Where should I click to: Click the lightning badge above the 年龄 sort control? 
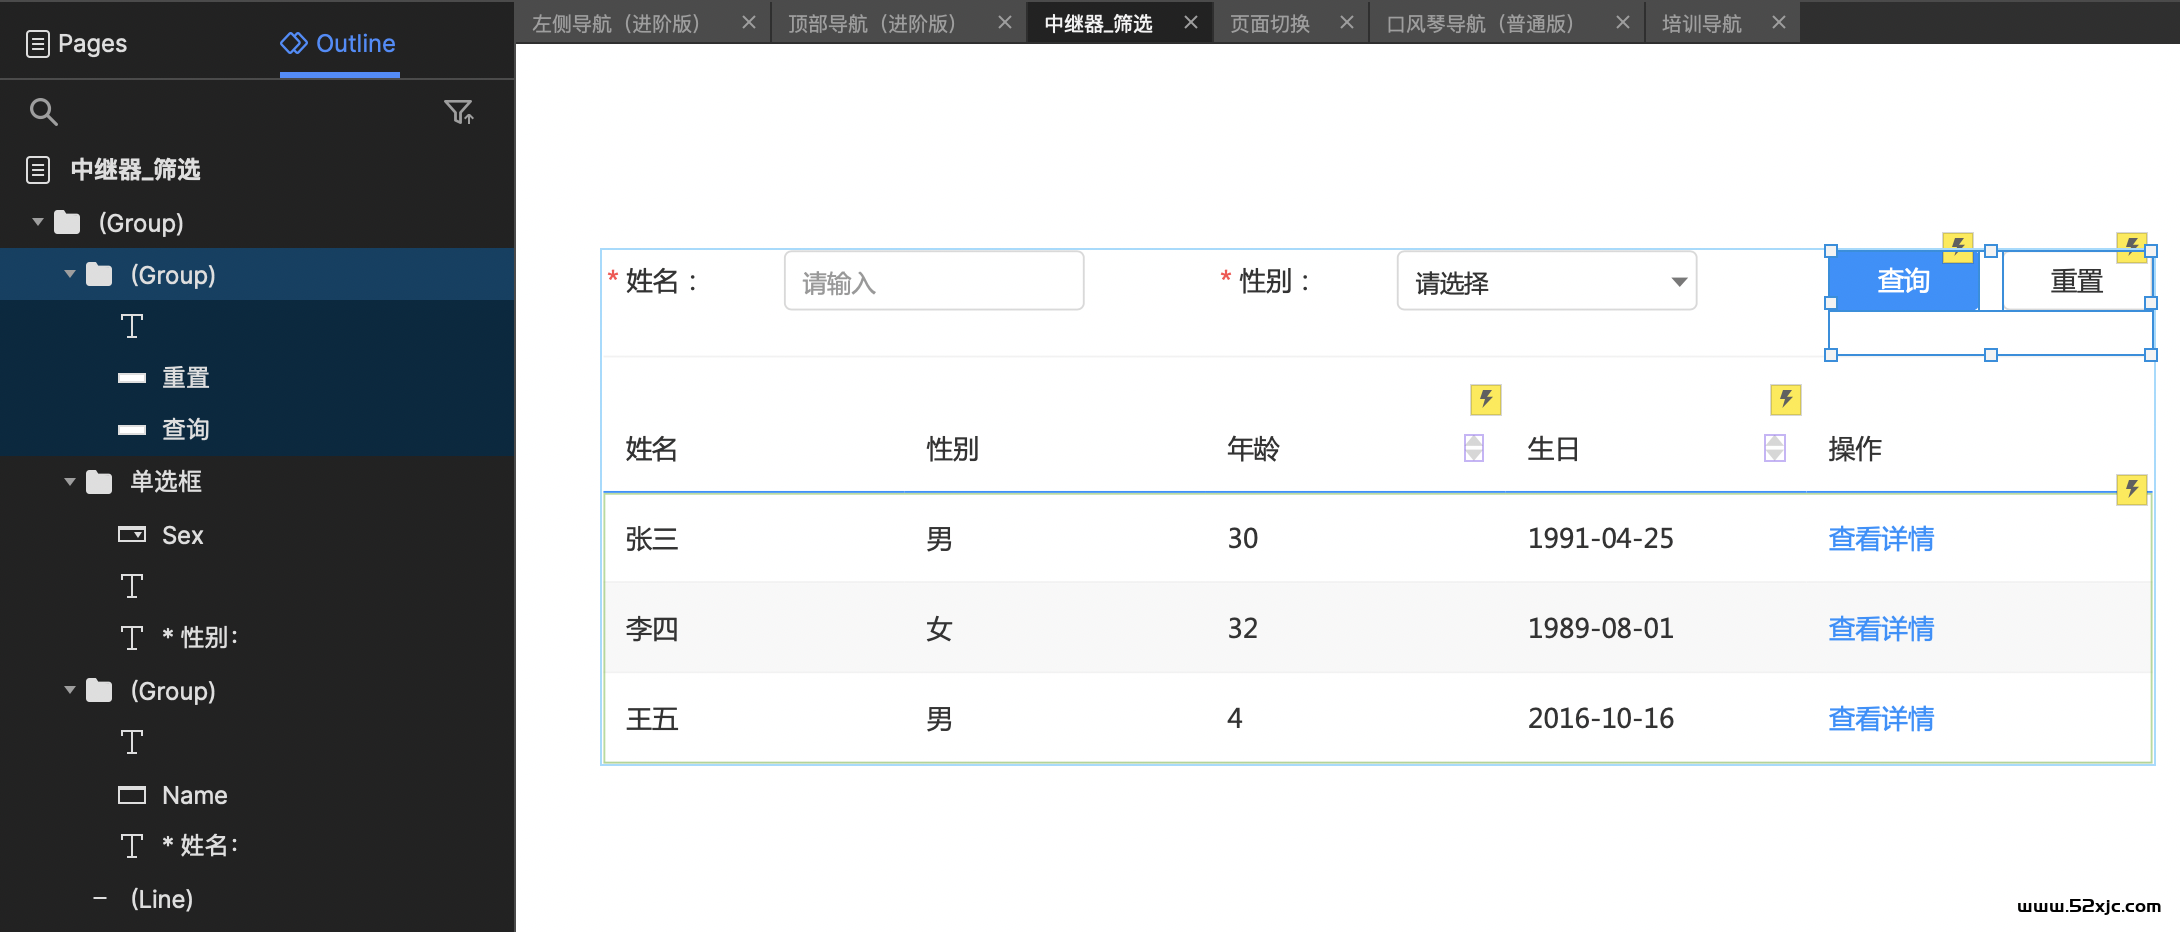[x=1485, y=400]
